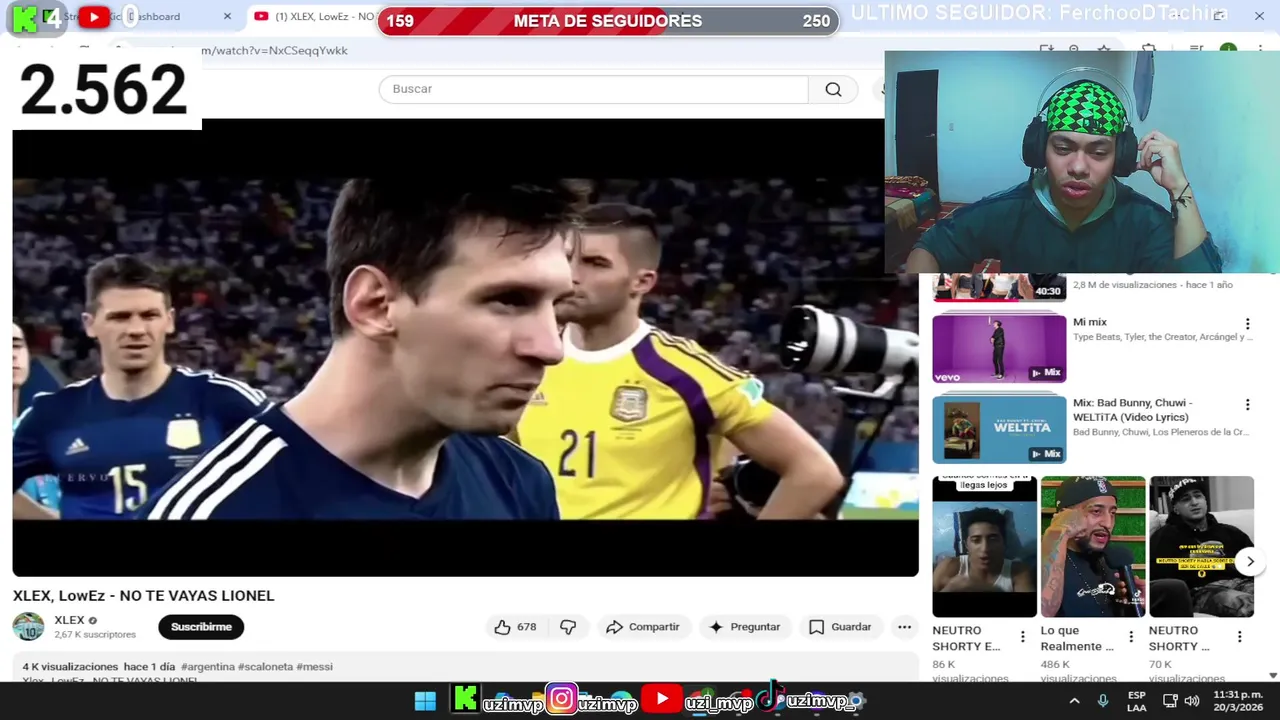Open the WELTiTA mix thumbnail

coord(999,429)
